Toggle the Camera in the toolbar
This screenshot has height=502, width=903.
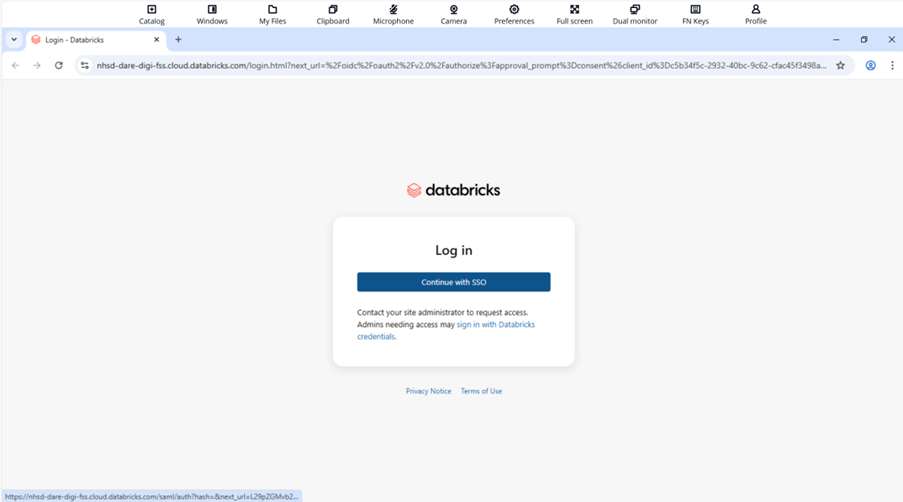(x=454, y=14)
